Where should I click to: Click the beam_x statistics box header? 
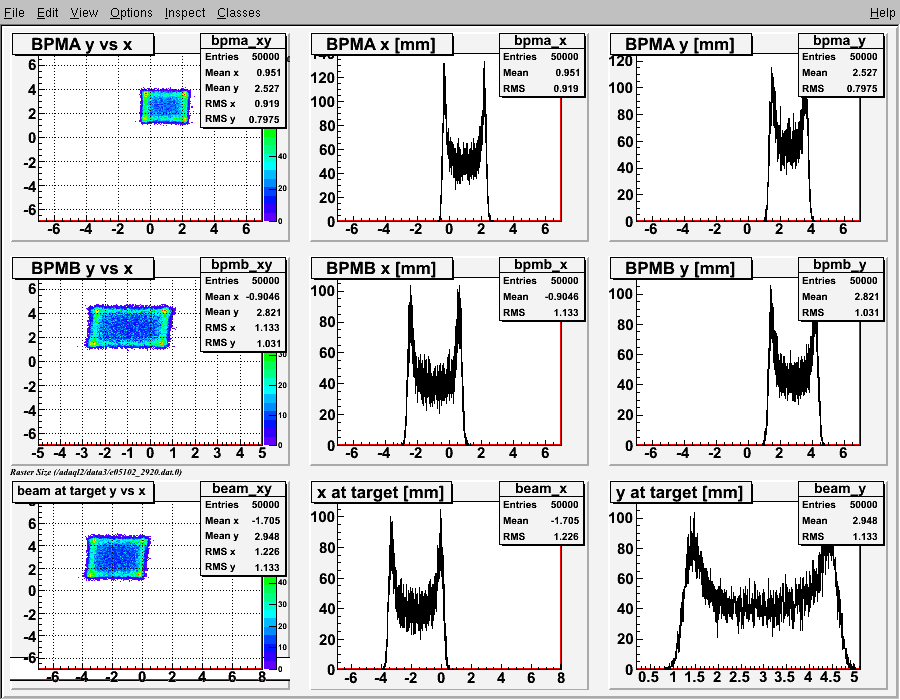coord(541,488)
